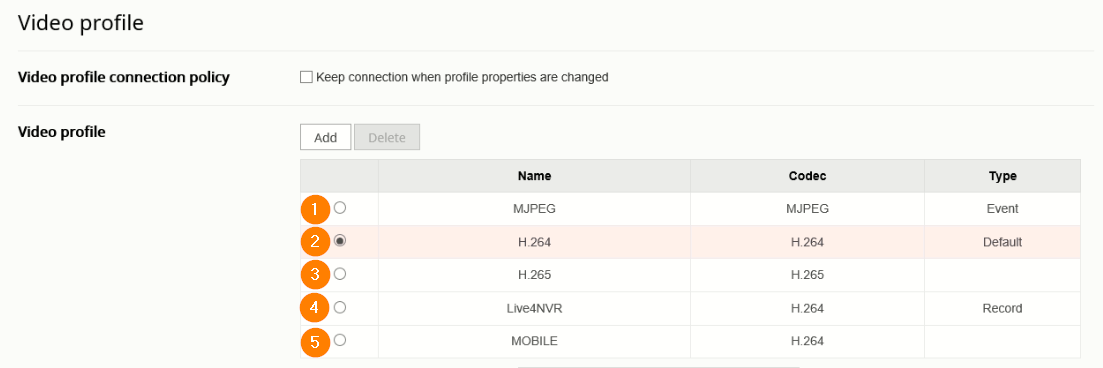The image size is (1103, 368).
Task: Click orange marker number 3
Action: coord(316,274)
